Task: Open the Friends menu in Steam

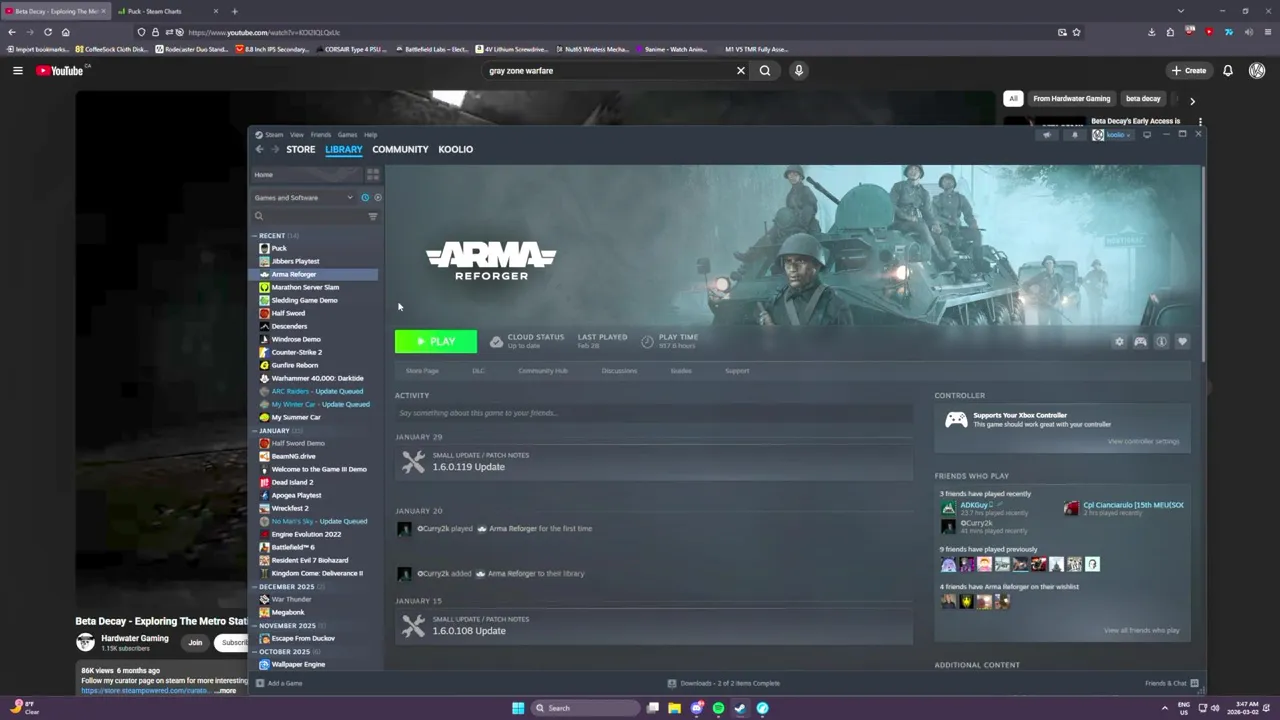Action: tap(321, 134)
